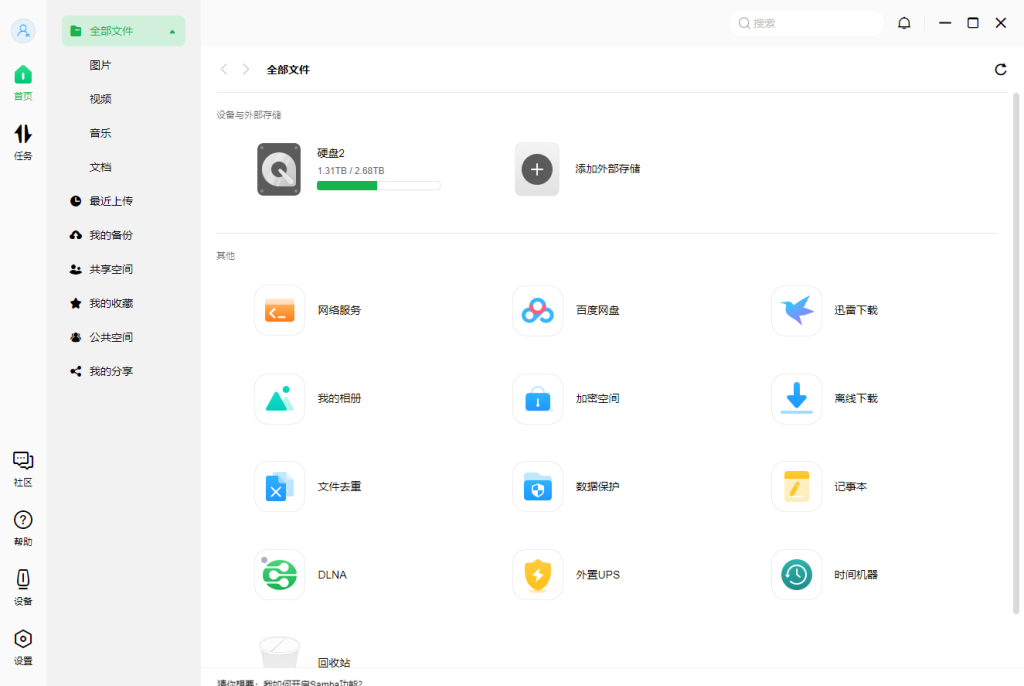Open 网络服务 network service icon

tap(280, 310)
